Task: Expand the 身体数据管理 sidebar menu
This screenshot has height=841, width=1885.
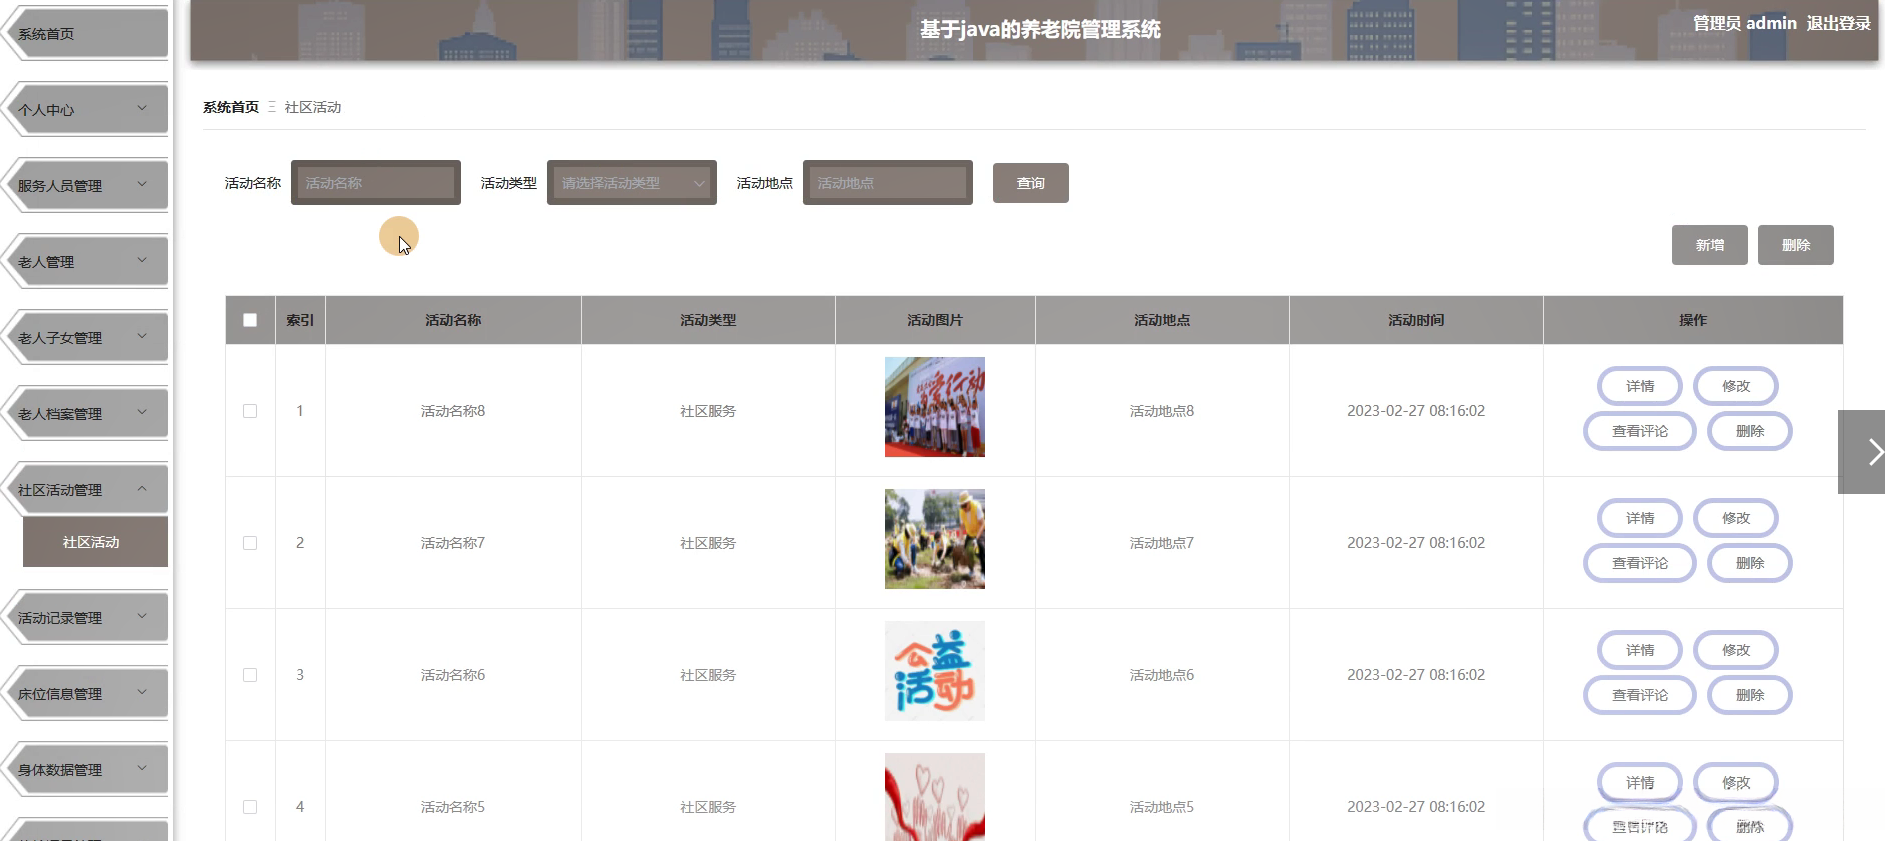Action: [86, 770]
